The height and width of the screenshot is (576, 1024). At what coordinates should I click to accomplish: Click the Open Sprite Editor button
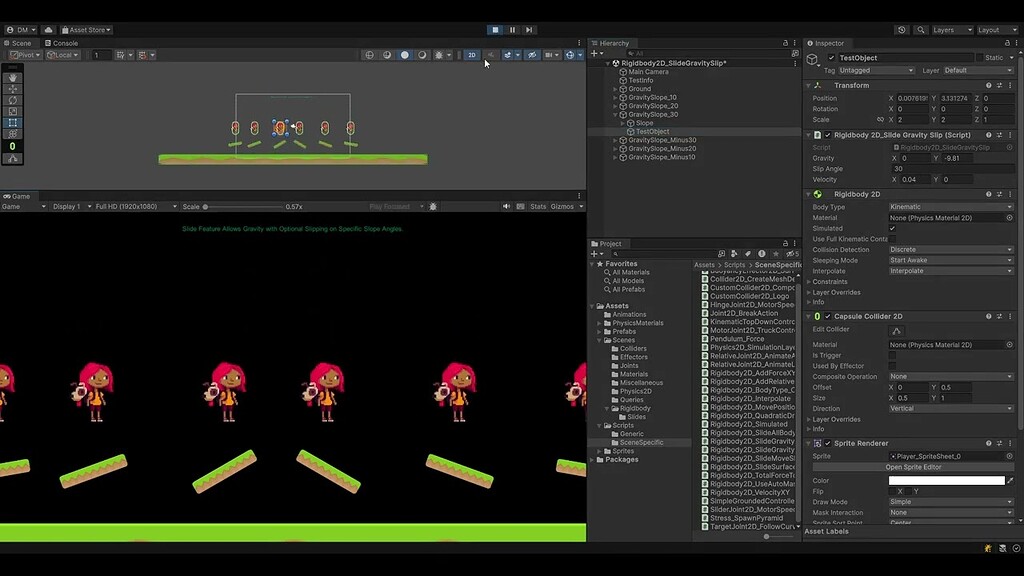coord(912,467)
